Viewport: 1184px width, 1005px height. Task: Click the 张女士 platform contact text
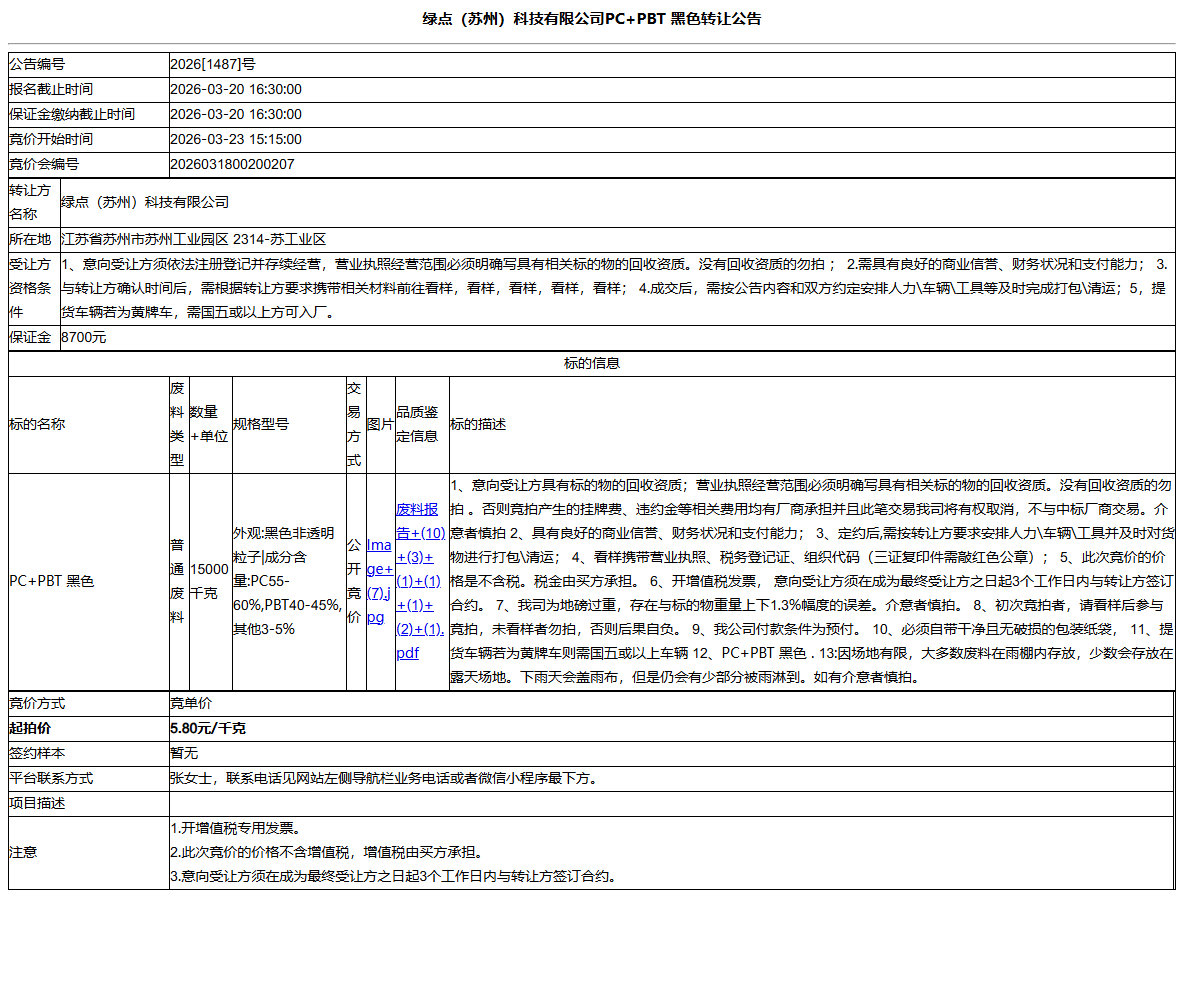point(383,778)
